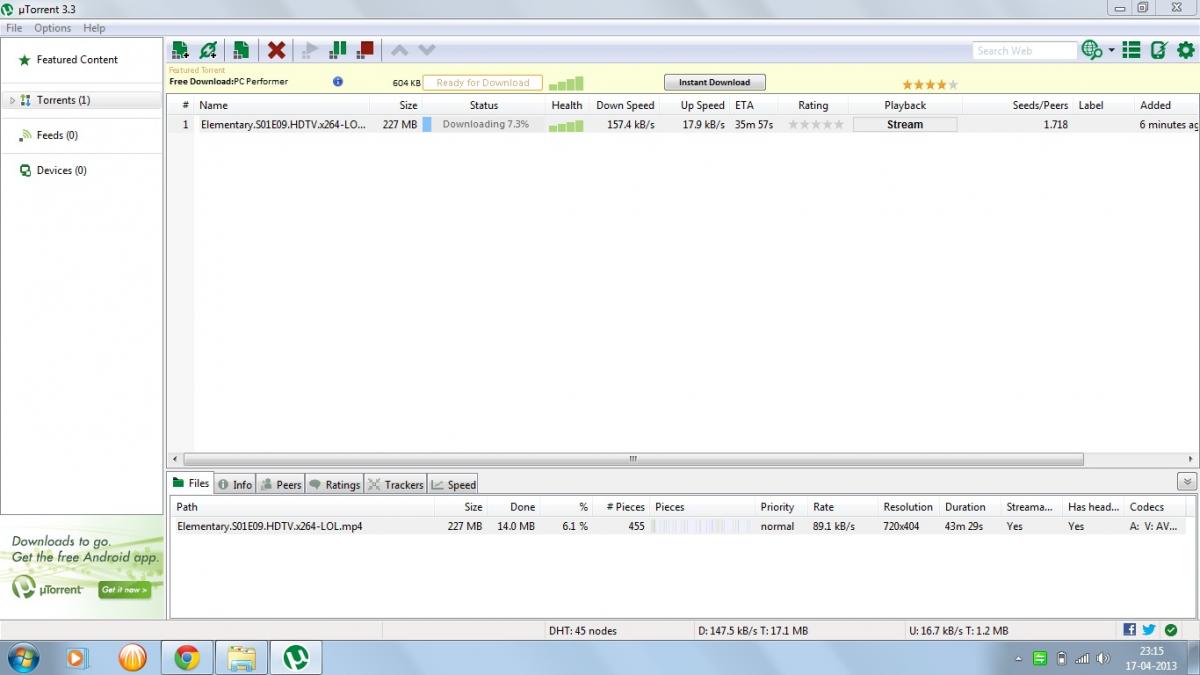
Task: Move torrent down the queue arrow
Action: click(x=427, y=50)
